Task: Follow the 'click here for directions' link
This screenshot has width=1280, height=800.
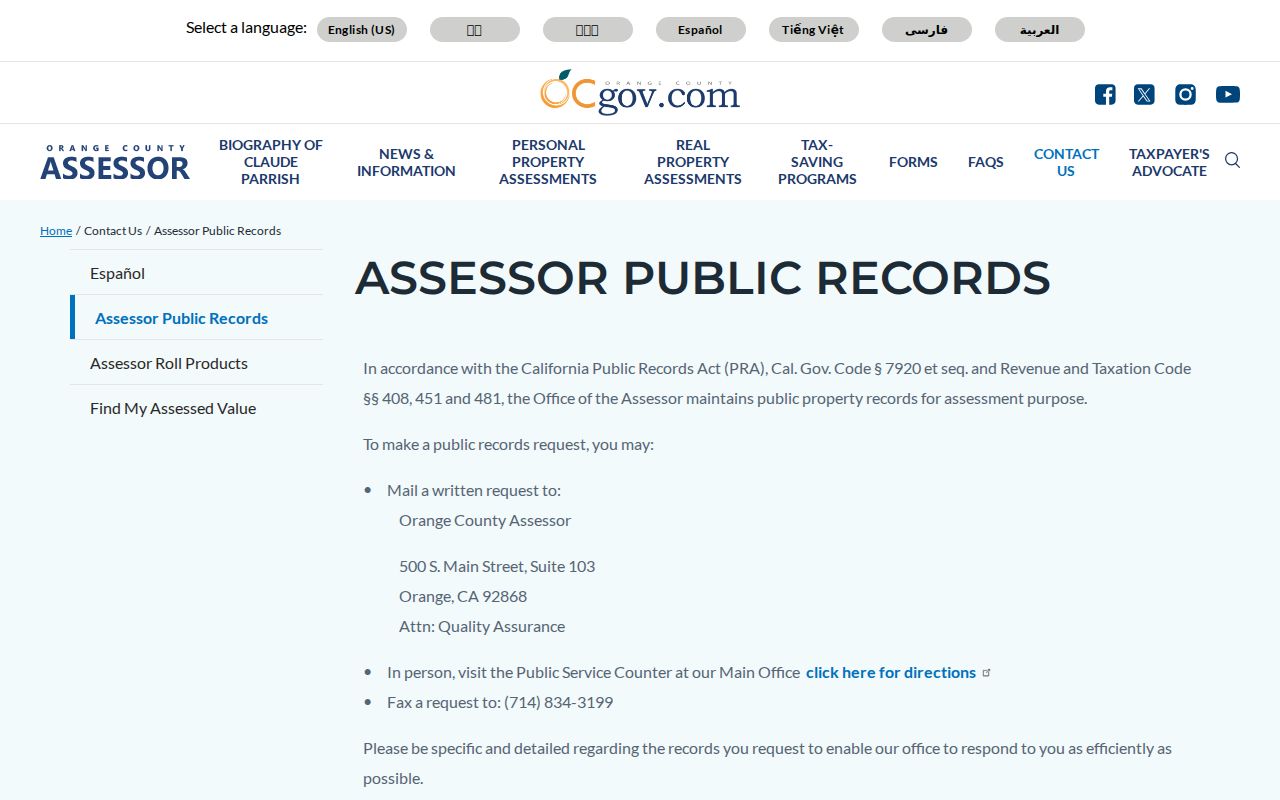Action: pos(891,673)
